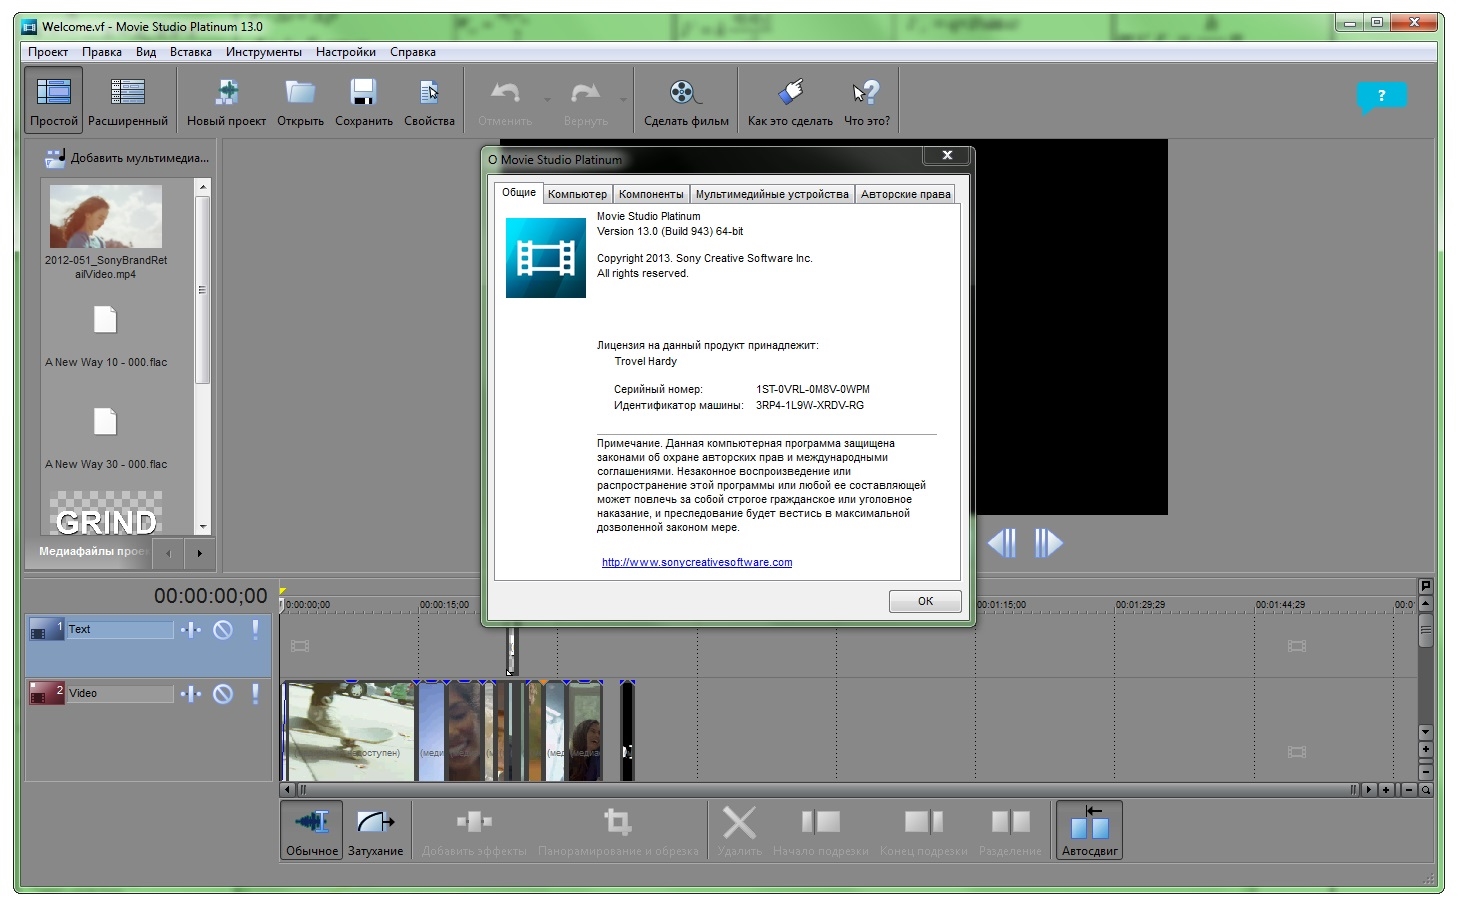The width and height of the screenshot is (1462, 913).
Task: Click the Открыть folder icon
Action: tap(300, 93)
